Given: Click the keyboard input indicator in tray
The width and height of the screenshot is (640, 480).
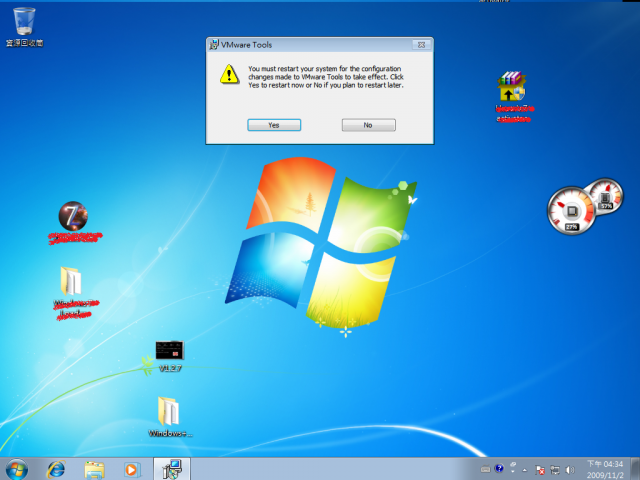Looking at the screenshot, I should pos(485,469).
